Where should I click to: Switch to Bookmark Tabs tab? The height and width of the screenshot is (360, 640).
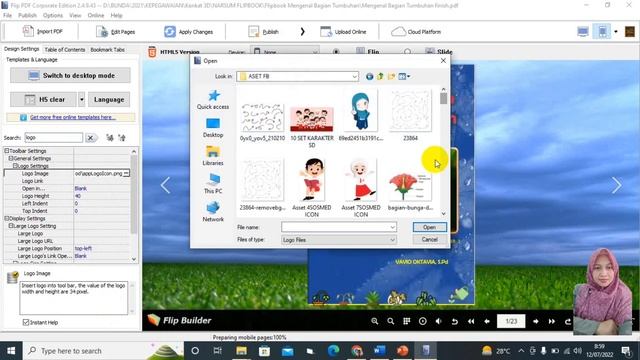107,49
